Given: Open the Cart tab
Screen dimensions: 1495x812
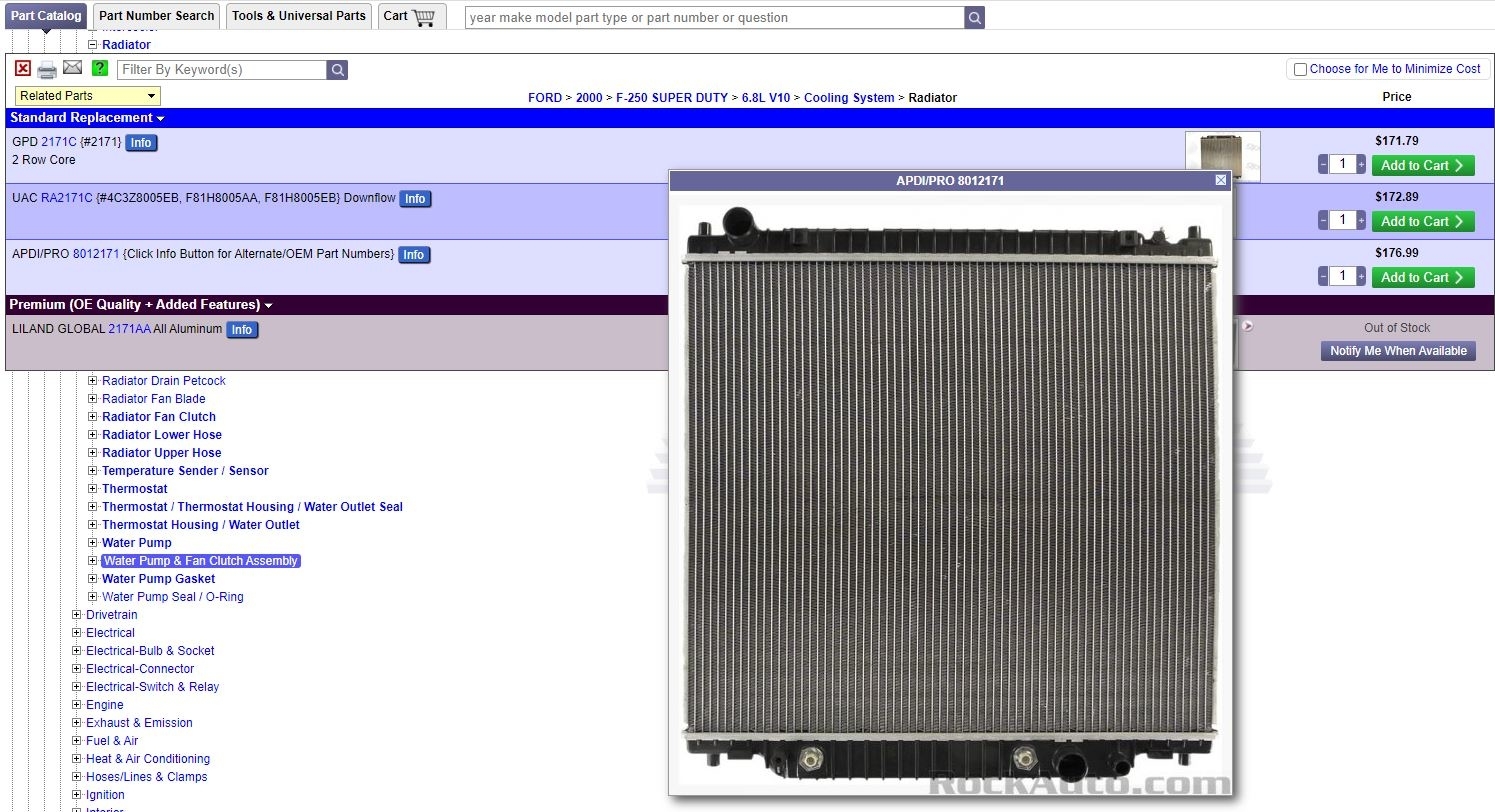Looking at the screenshot, I should pos(411,16).
